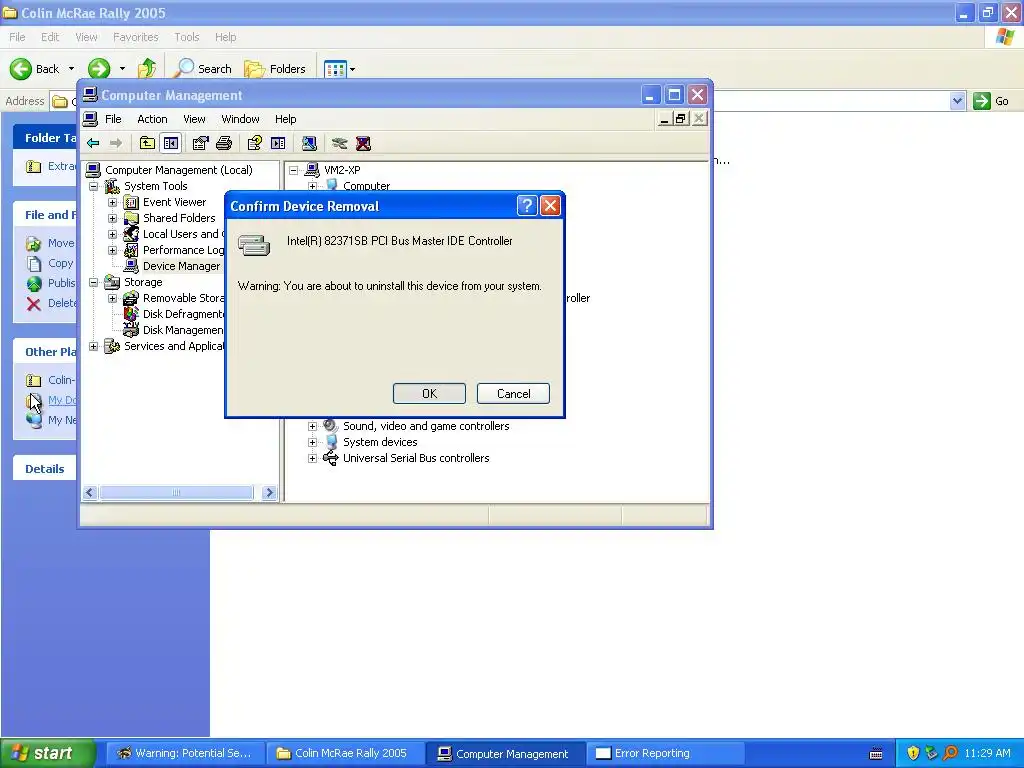Viewport: 1024px width, 768px height.
Task: Click the Show/Hide Action Pane icon
Action: [278, 144]
